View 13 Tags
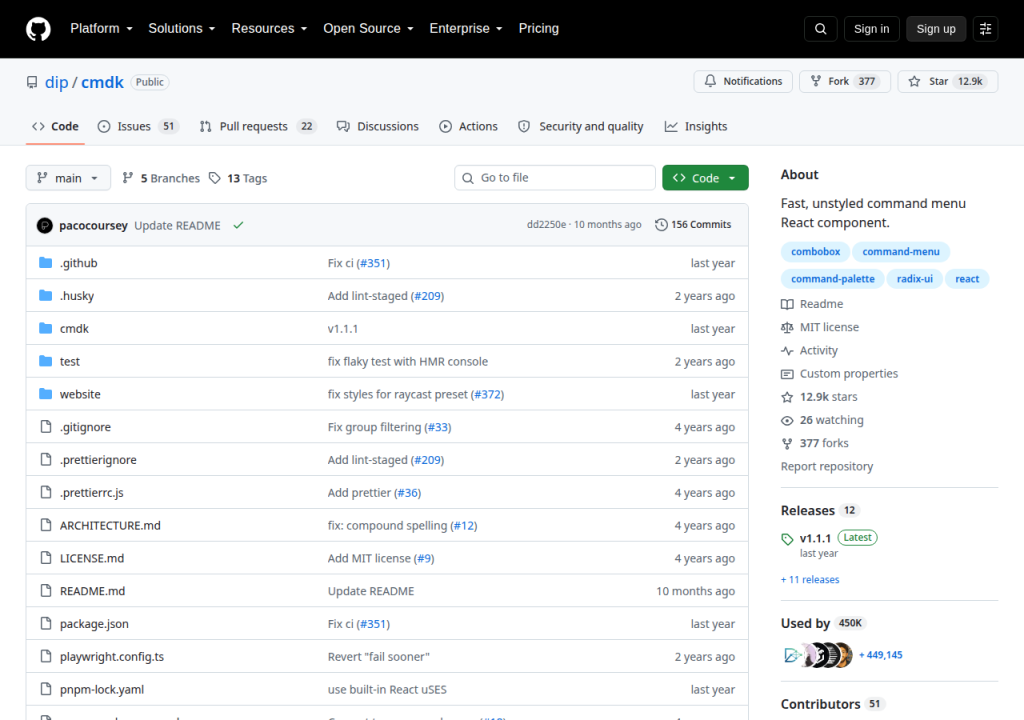Viewport: 1024px width, 720px height. tap(238, 178)
